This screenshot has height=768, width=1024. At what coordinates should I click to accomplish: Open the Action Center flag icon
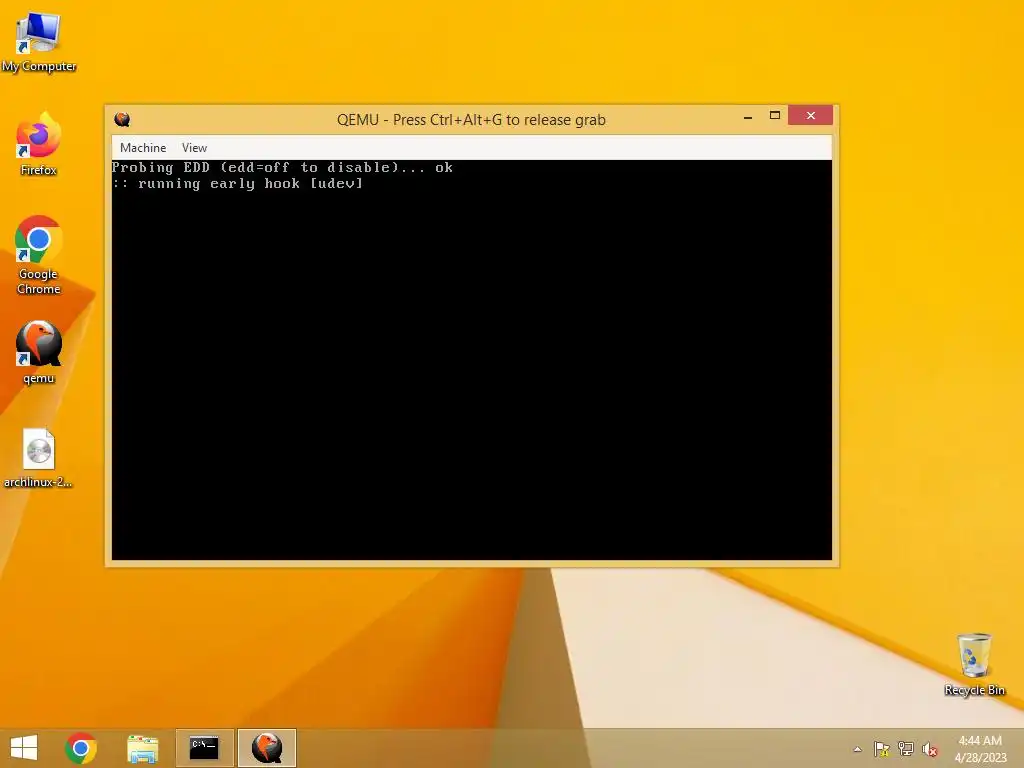point(882,749)
